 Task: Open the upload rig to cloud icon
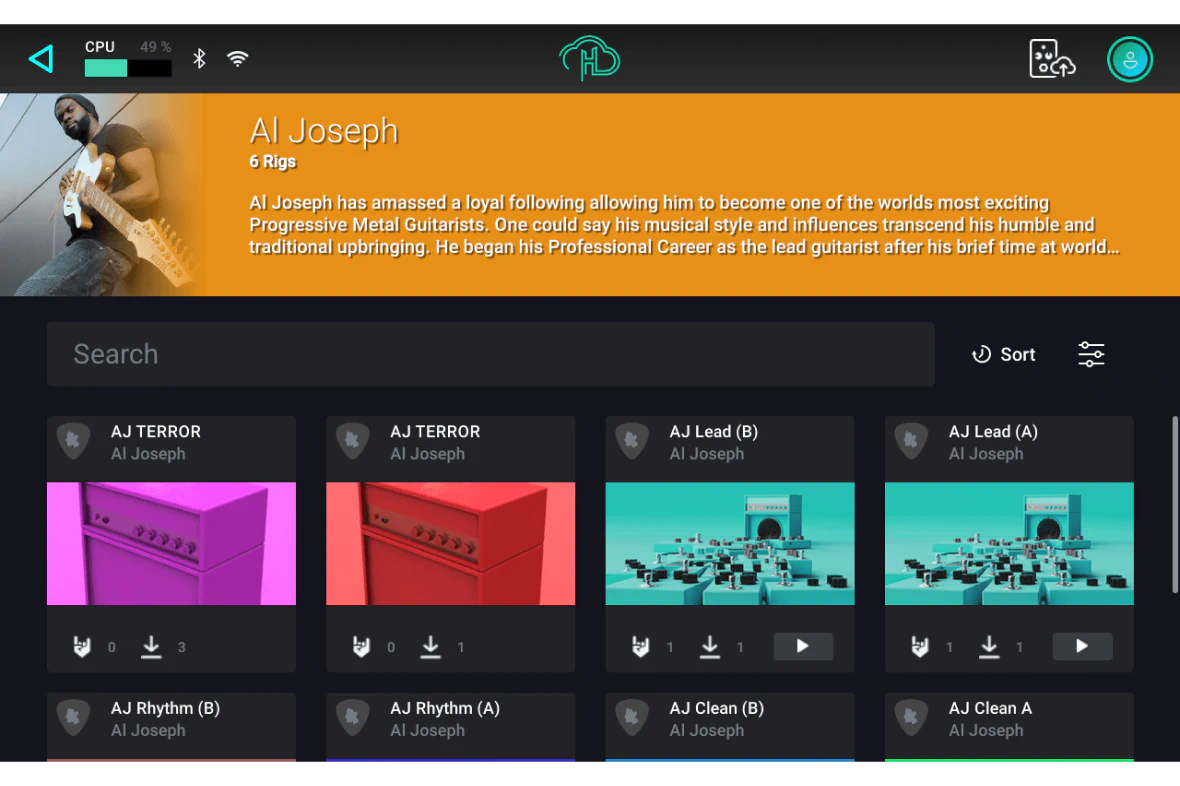point(1051,59)
